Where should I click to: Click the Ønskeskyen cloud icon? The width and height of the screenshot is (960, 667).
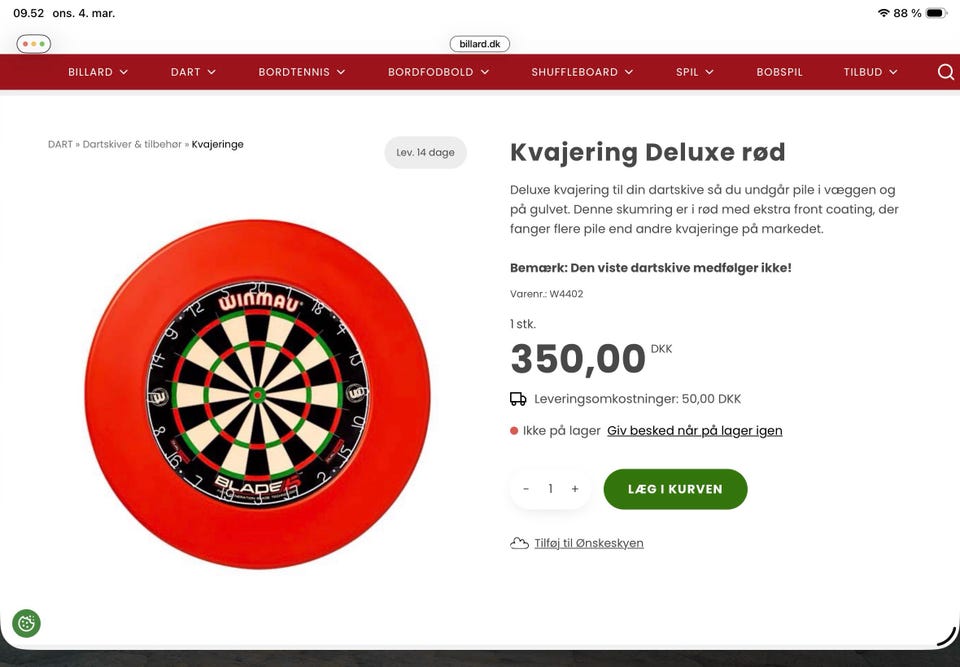519,543
